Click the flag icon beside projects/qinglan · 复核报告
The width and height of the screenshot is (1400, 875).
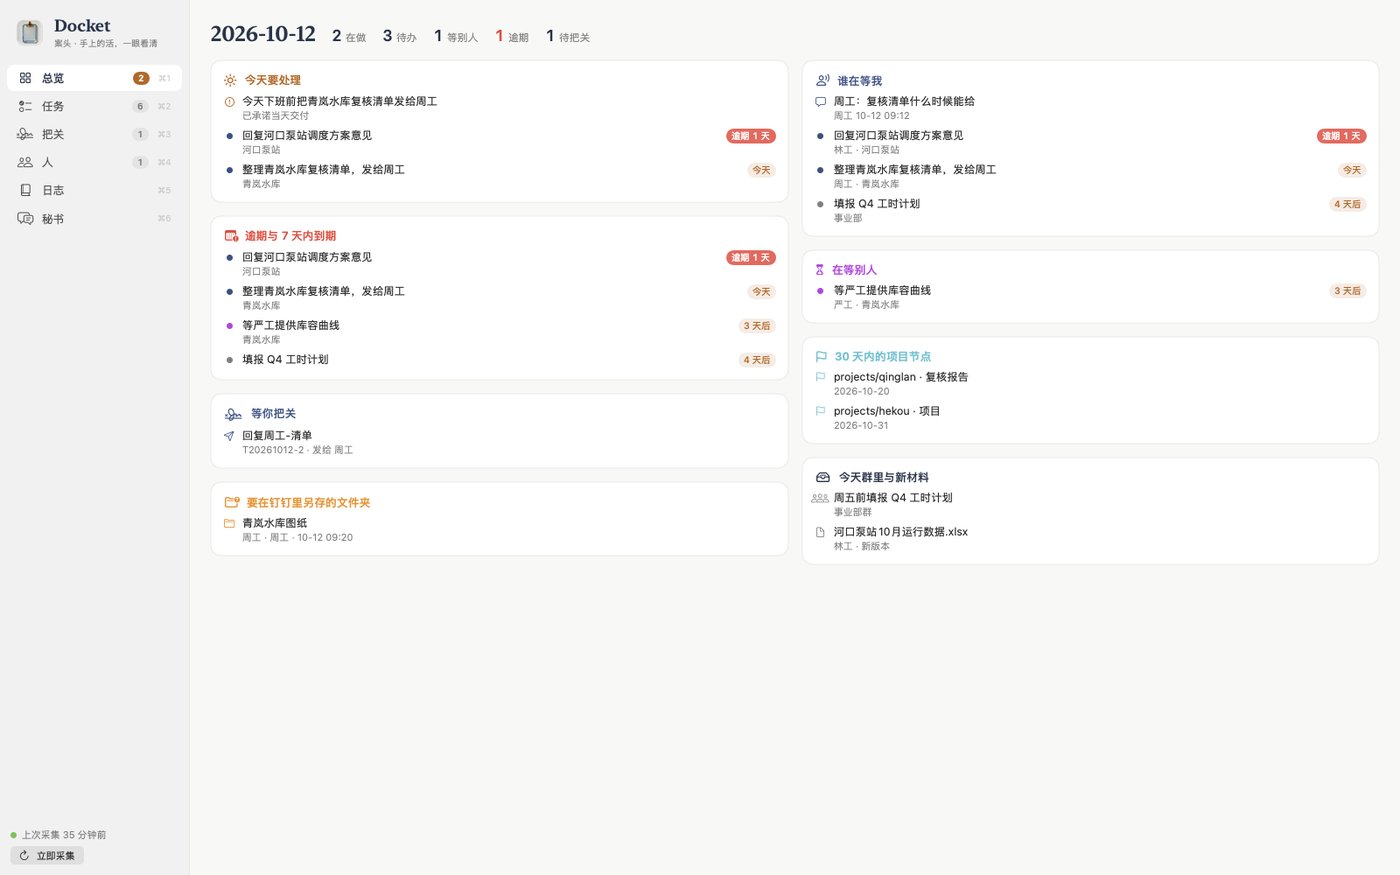821,377
